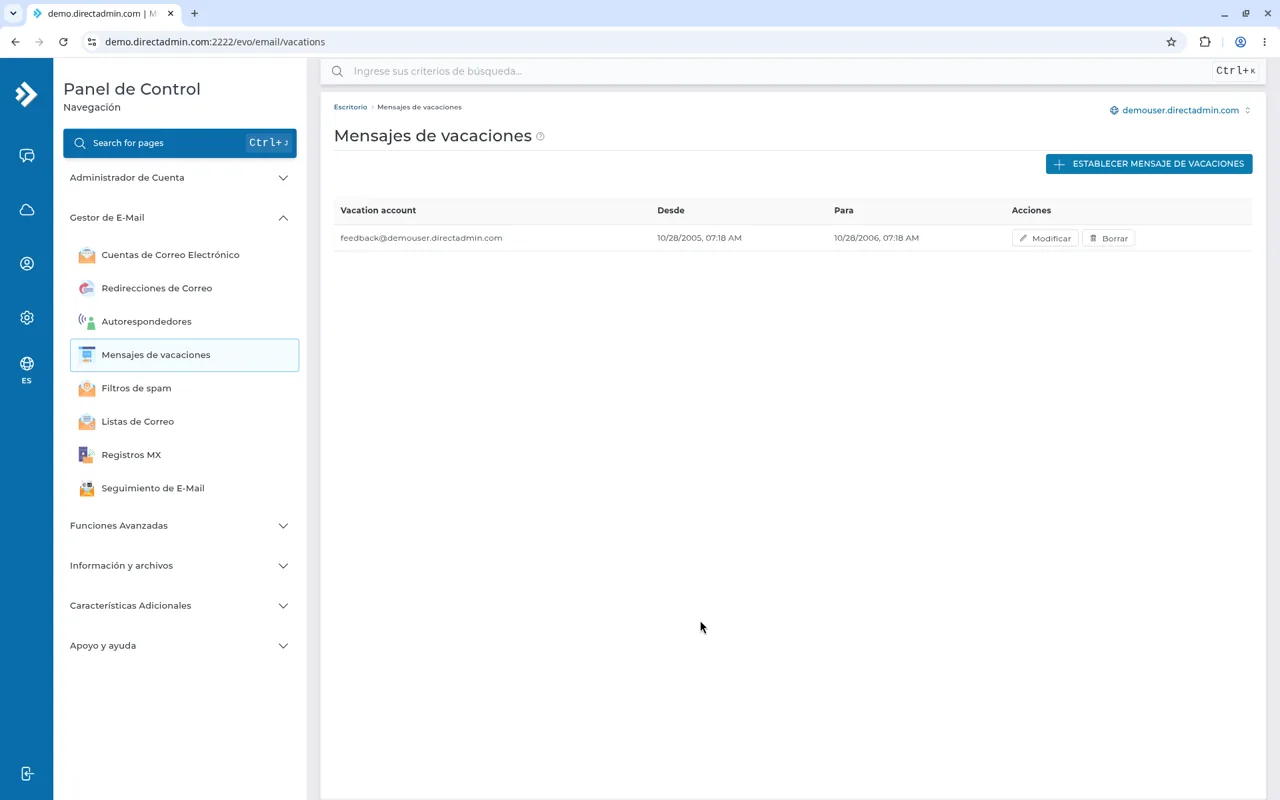Click the browser address bar URL

[x=215, y=42]
